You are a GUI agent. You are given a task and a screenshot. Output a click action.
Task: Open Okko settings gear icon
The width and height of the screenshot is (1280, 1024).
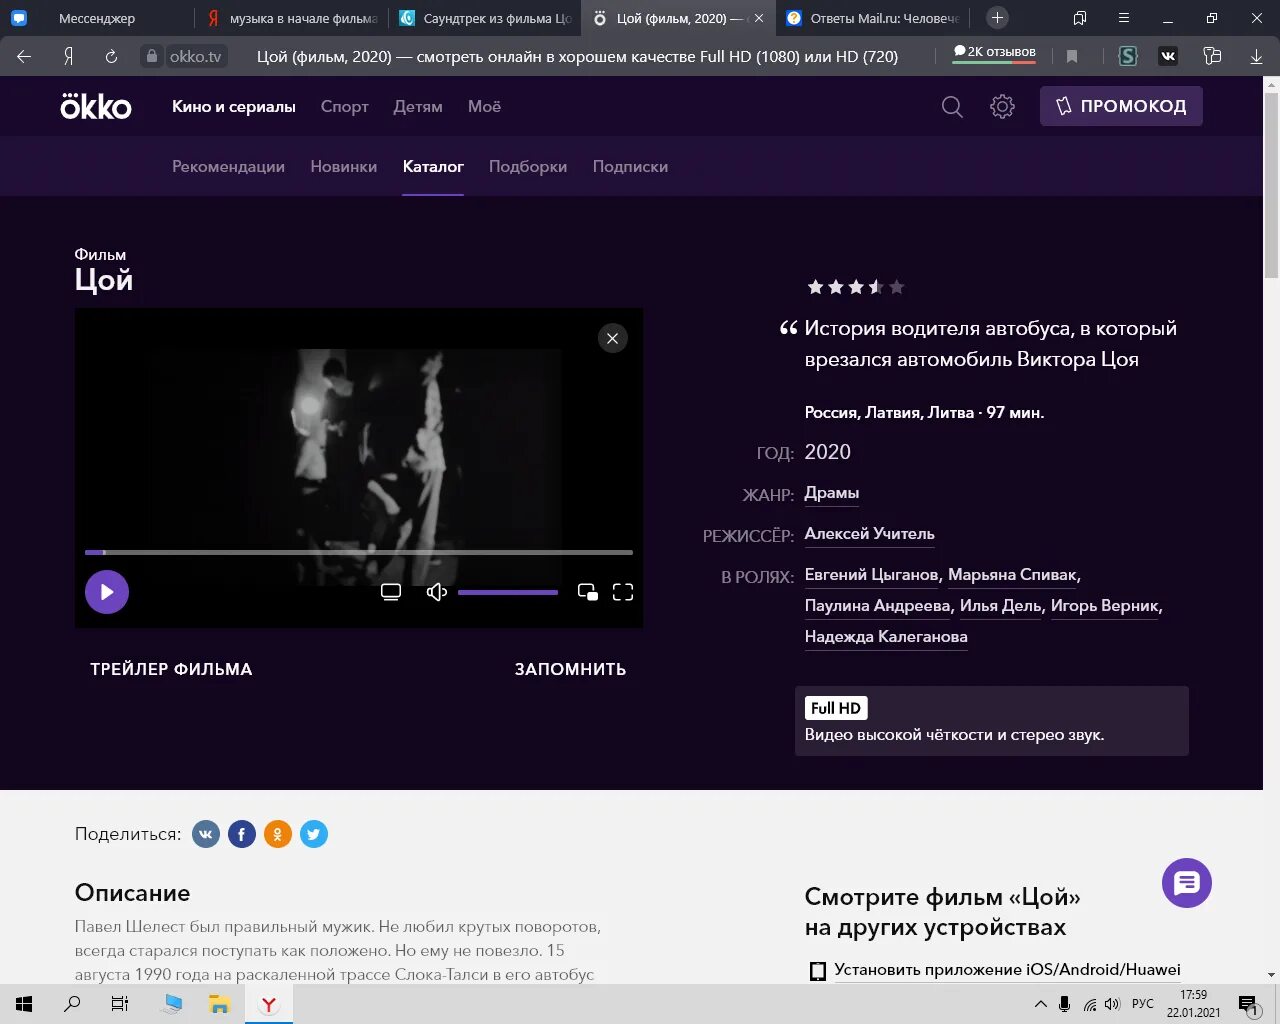tap(1002, 106)
